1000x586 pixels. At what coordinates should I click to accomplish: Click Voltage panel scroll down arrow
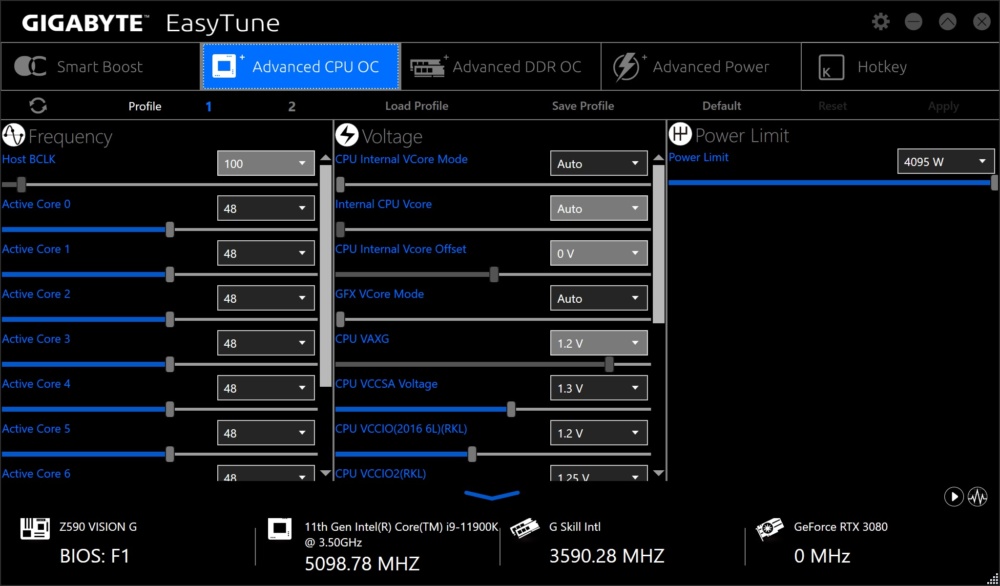coord(659,473)
